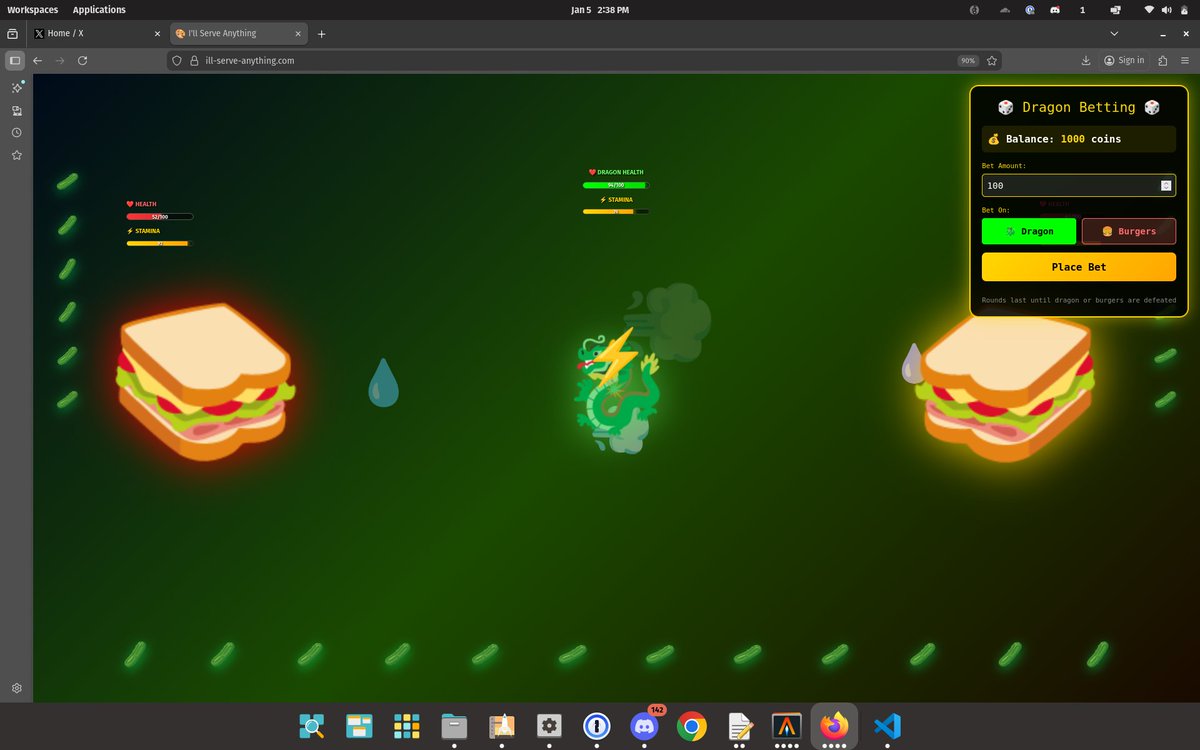Open the Alacritty terminal in dock

(x=787, y=725)
